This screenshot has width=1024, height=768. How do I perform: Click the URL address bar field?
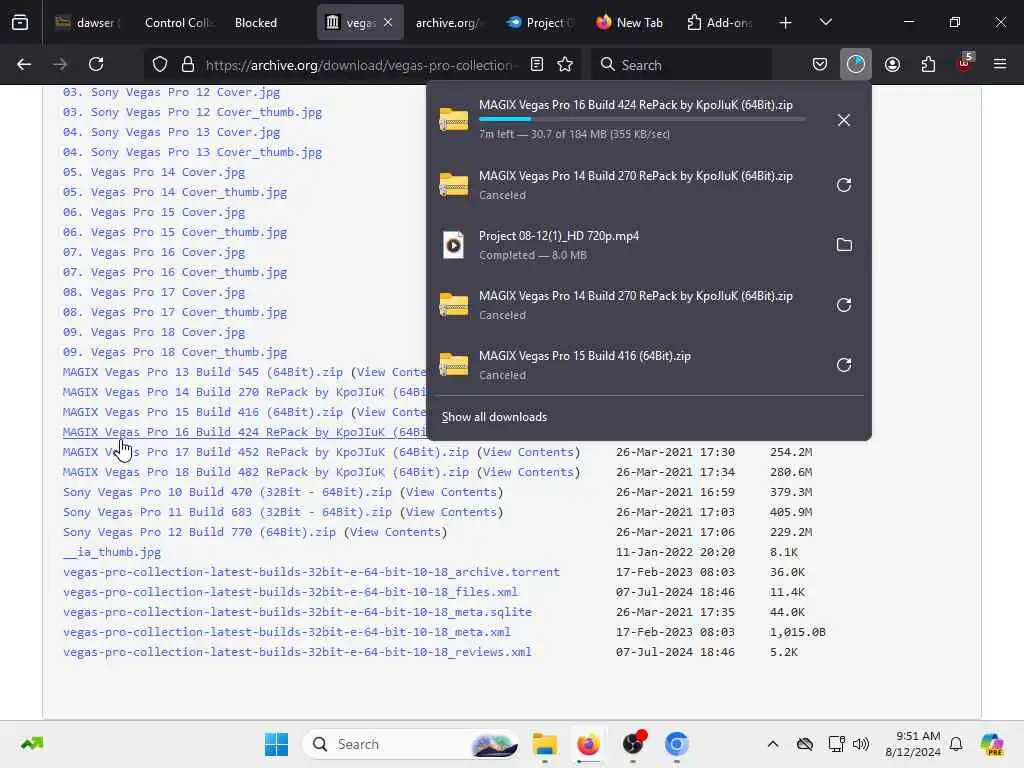(x=359, y=65)
